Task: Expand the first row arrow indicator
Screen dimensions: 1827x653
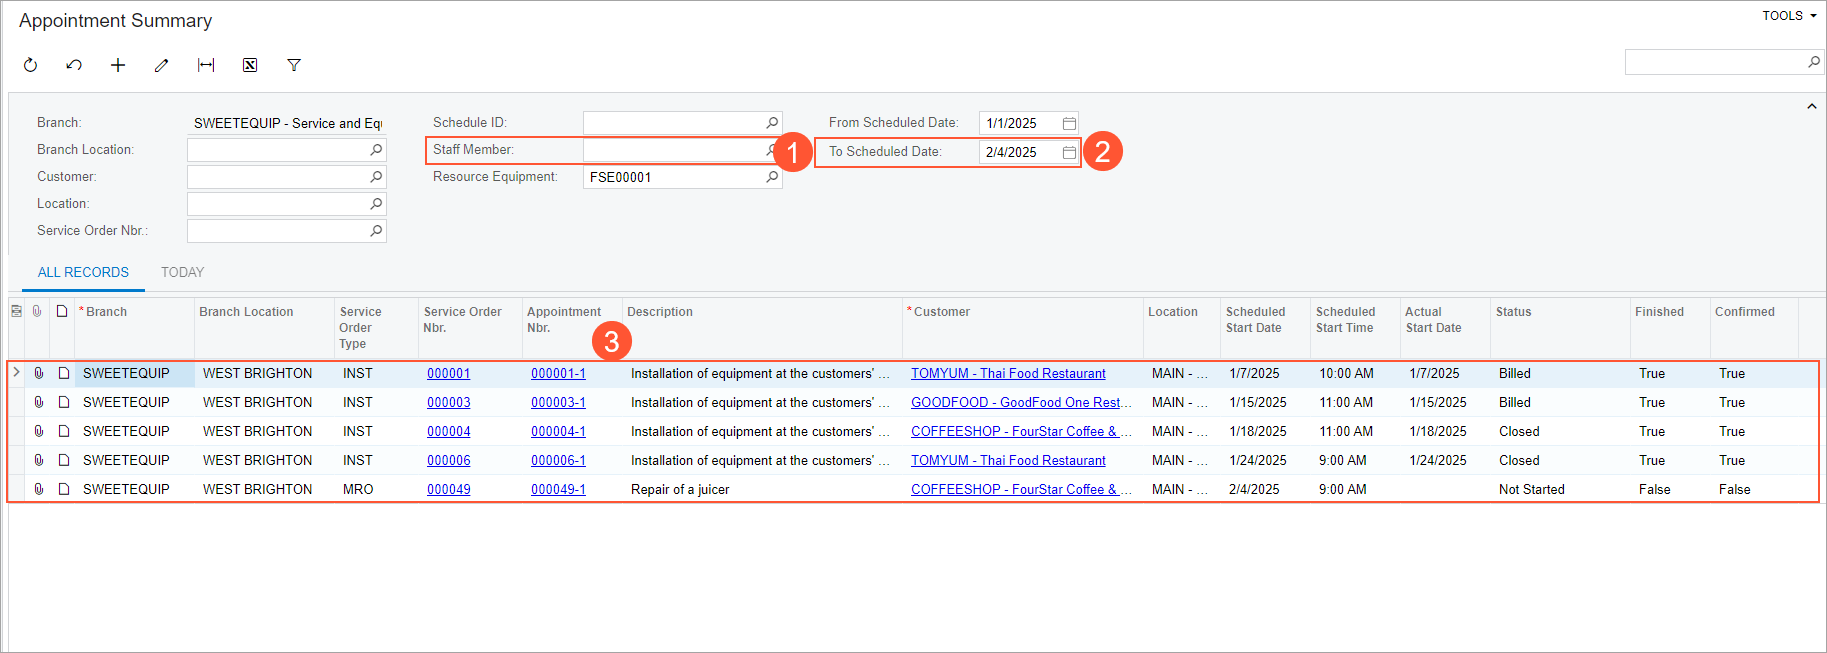Action: pos(16,373)
